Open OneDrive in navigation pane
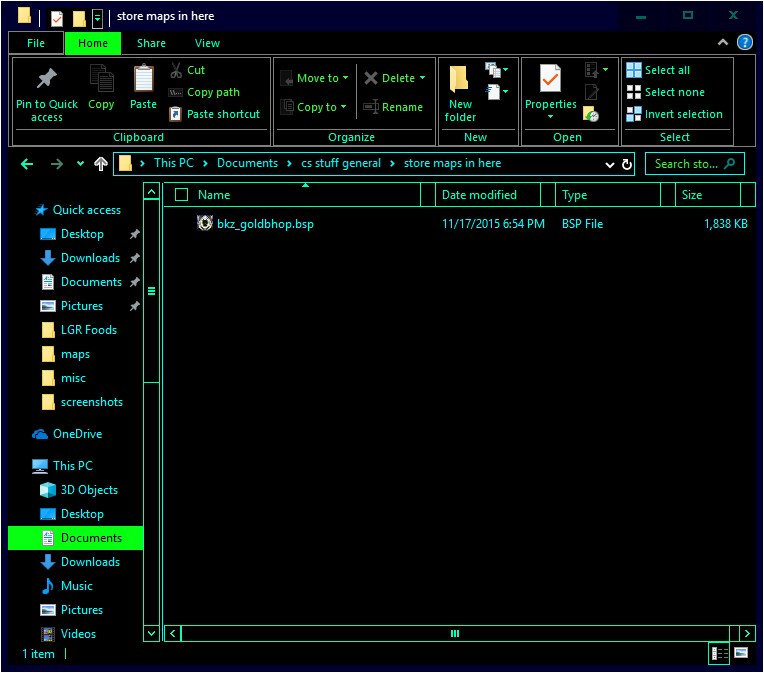The image size is (764, 673). coord(67,434)
